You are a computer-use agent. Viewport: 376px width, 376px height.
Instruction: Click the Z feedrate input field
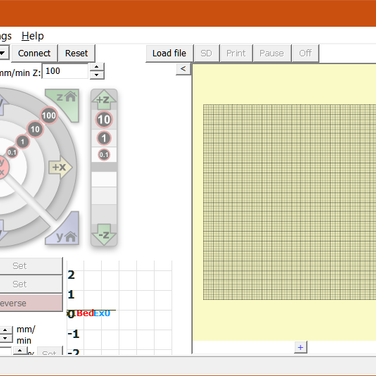pos(66,71)
